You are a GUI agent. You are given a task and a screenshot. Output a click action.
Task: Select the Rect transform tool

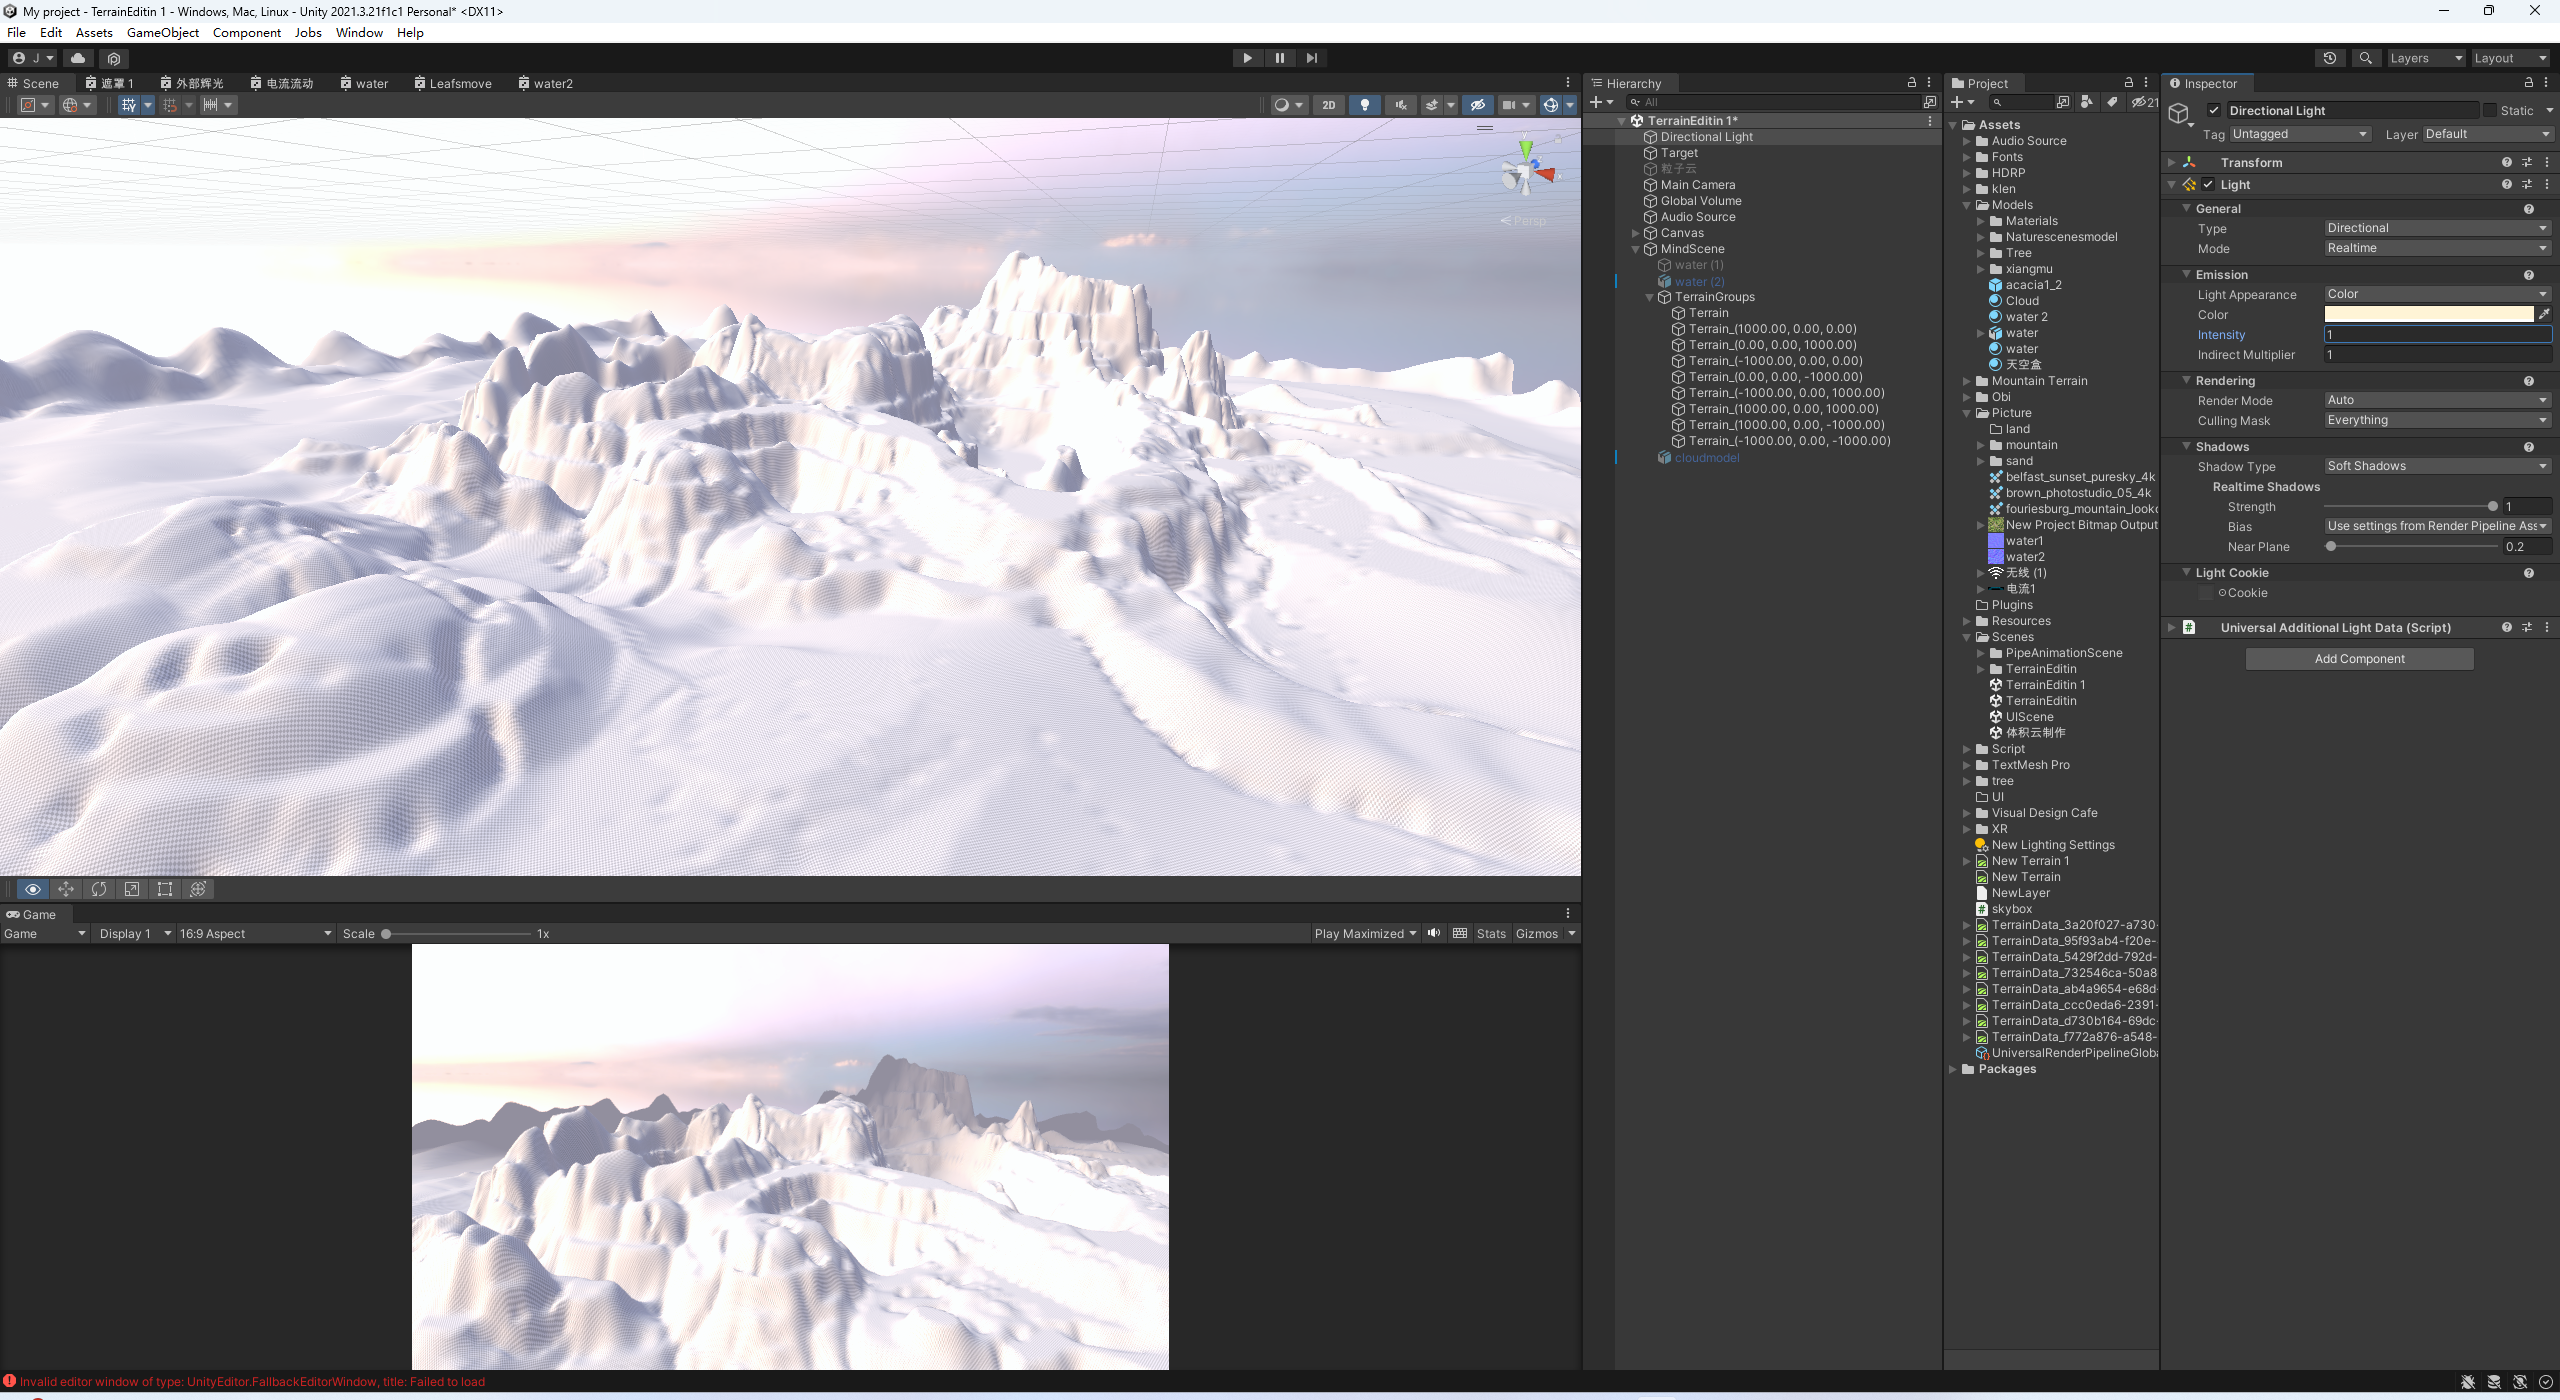click(x=165, y=889)
